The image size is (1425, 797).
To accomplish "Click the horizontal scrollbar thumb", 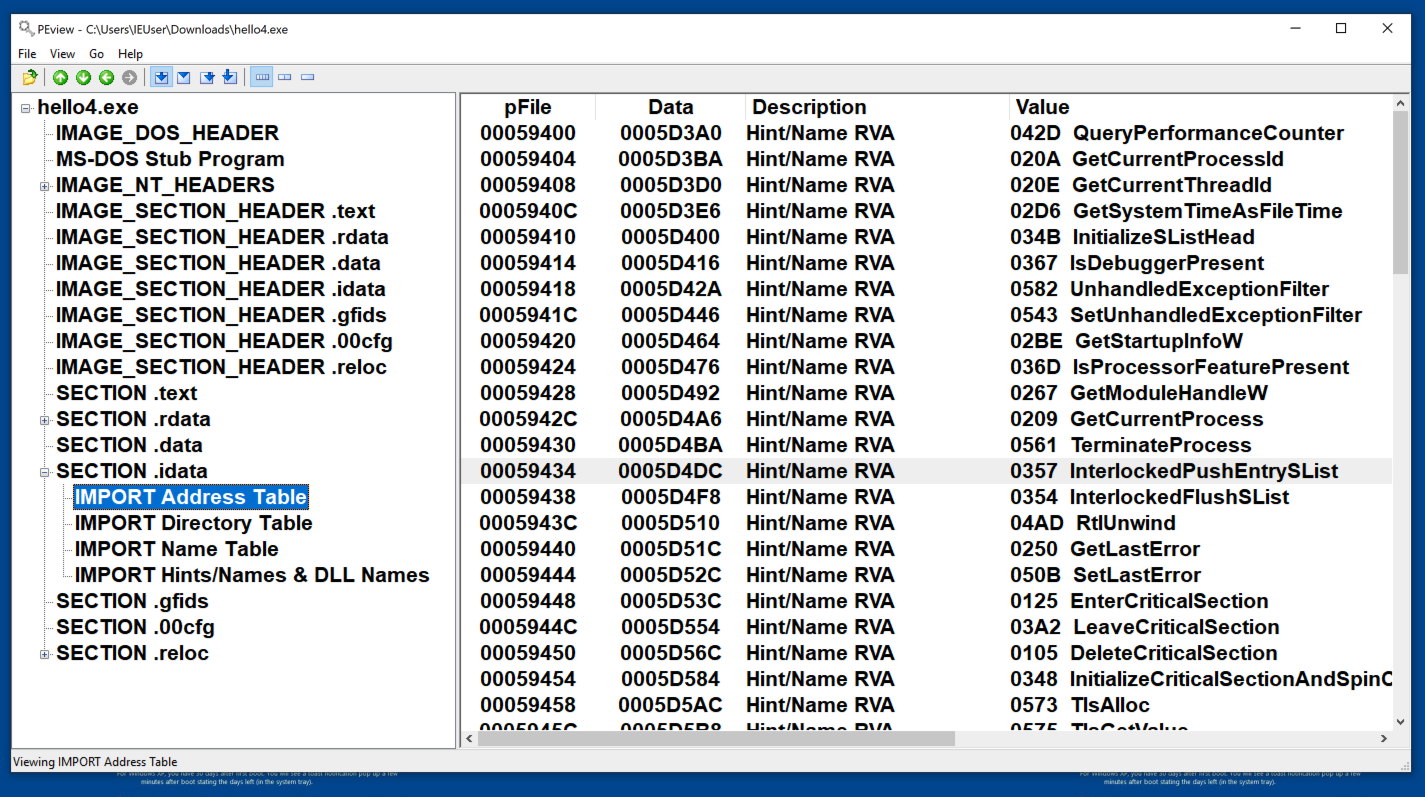I will tap(716, 739).
